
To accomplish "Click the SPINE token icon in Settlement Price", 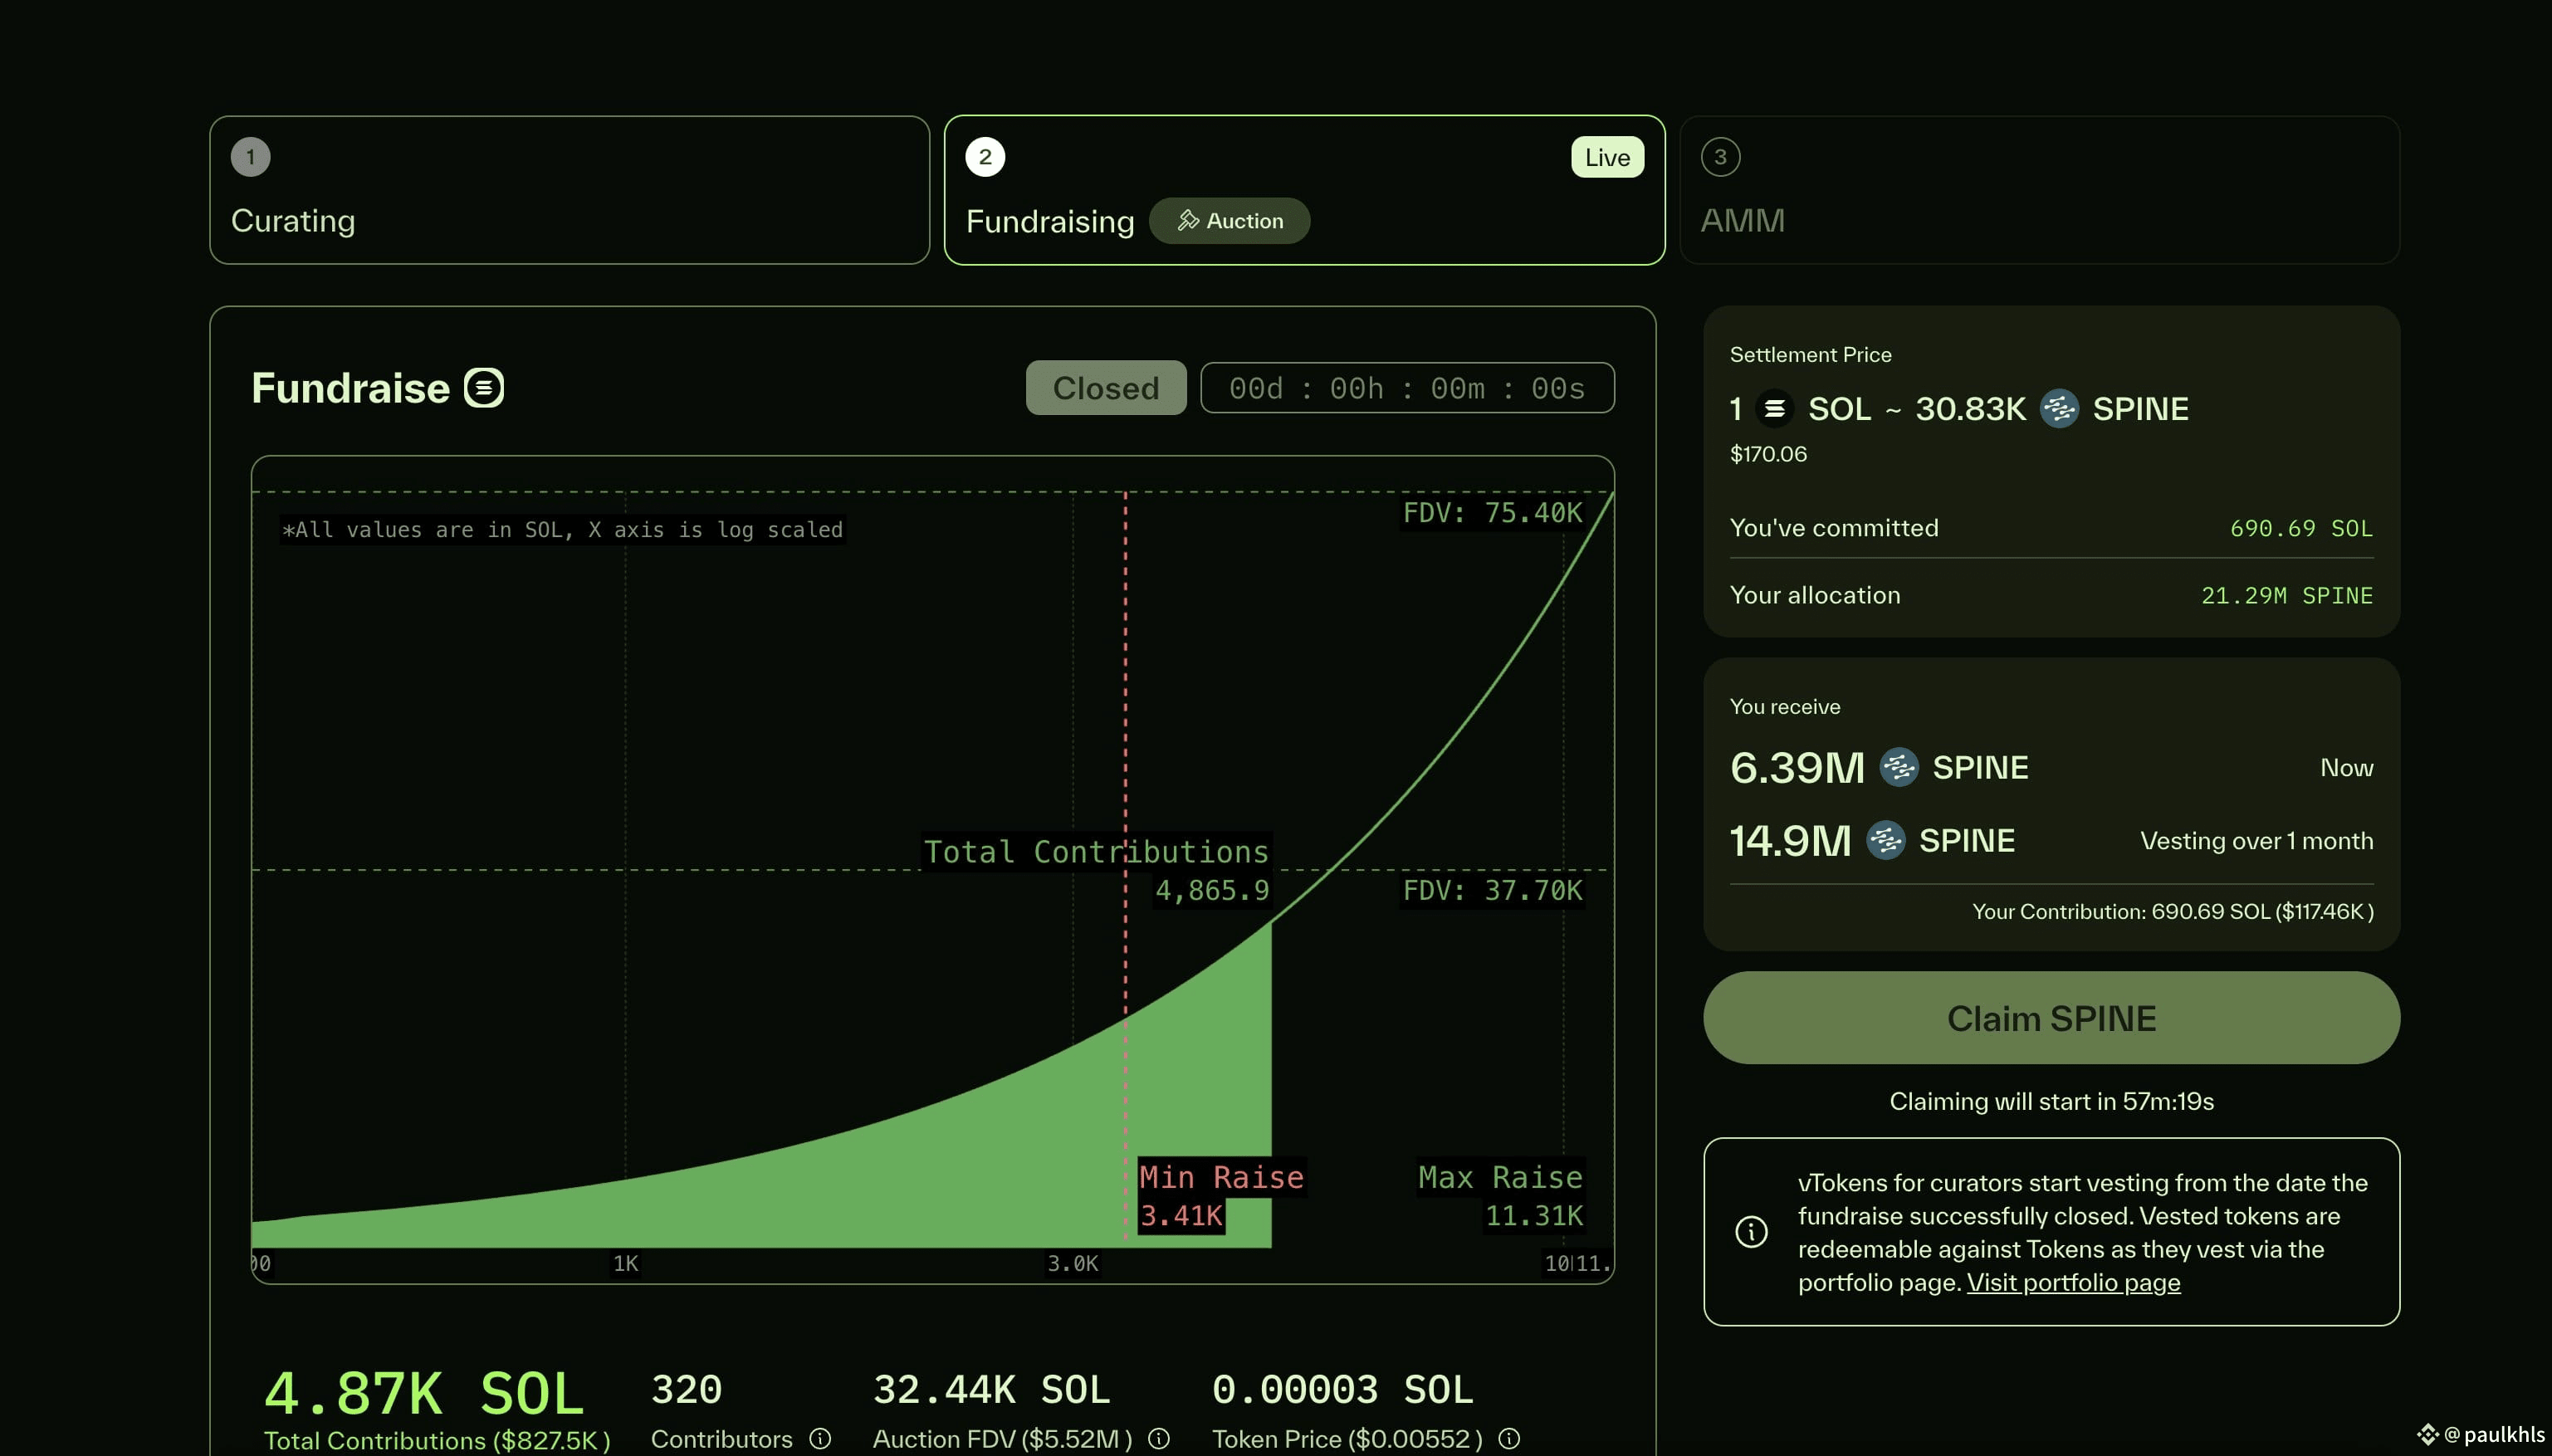I will pos(2059,409).
